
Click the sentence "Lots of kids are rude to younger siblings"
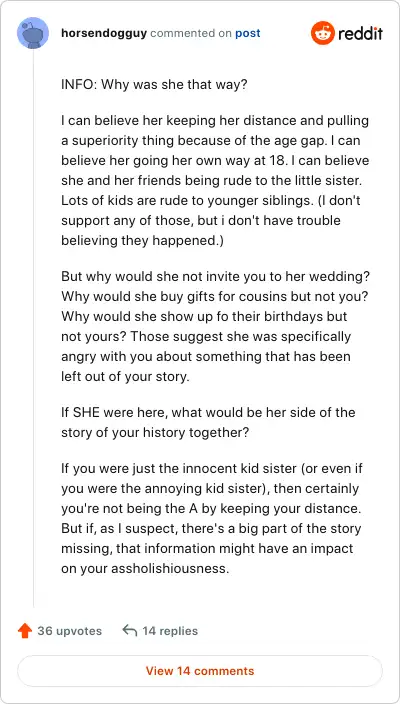tap(185, 200)
